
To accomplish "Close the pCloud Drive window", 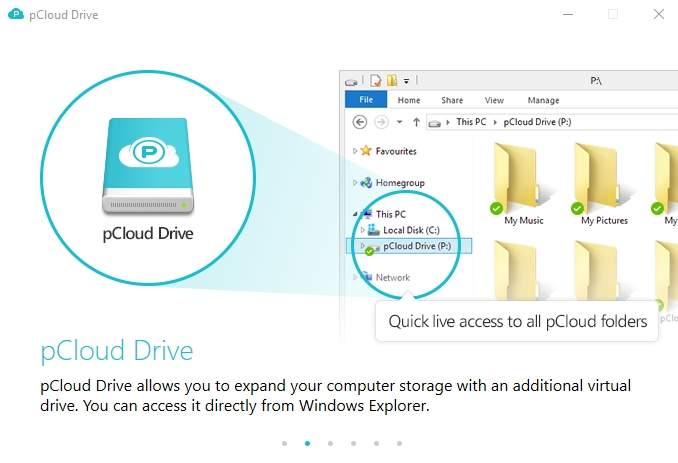I will [659, 14].
